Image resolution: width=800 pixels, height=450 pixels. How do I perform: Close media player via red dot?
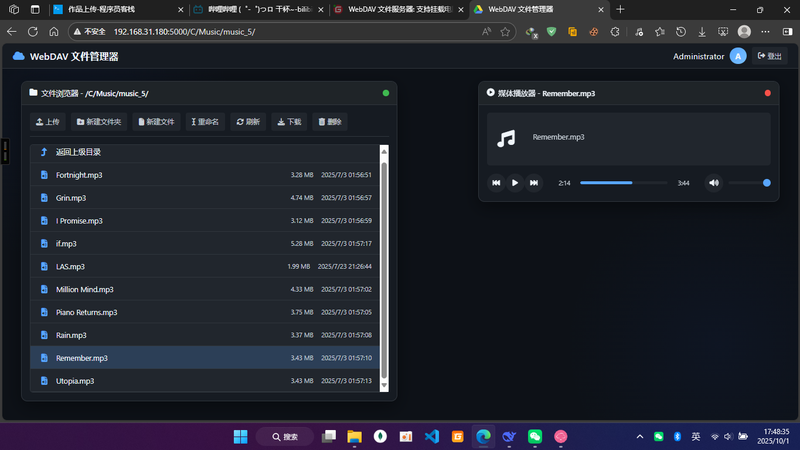[x=767, y=93]
